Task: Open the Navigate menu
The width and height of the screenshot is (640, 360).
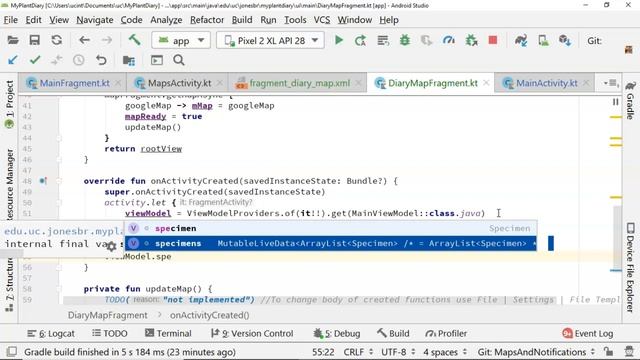Action: coord(95,20)
